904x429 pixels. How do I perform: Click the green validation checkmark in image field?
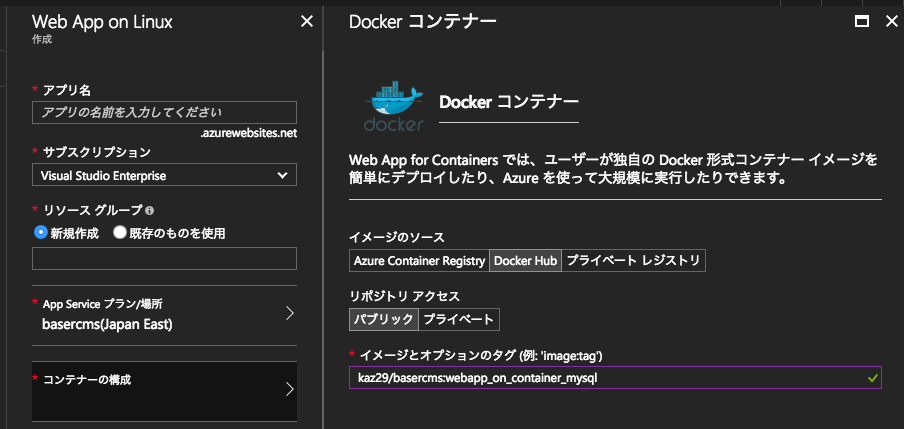[x=872, y=378]
